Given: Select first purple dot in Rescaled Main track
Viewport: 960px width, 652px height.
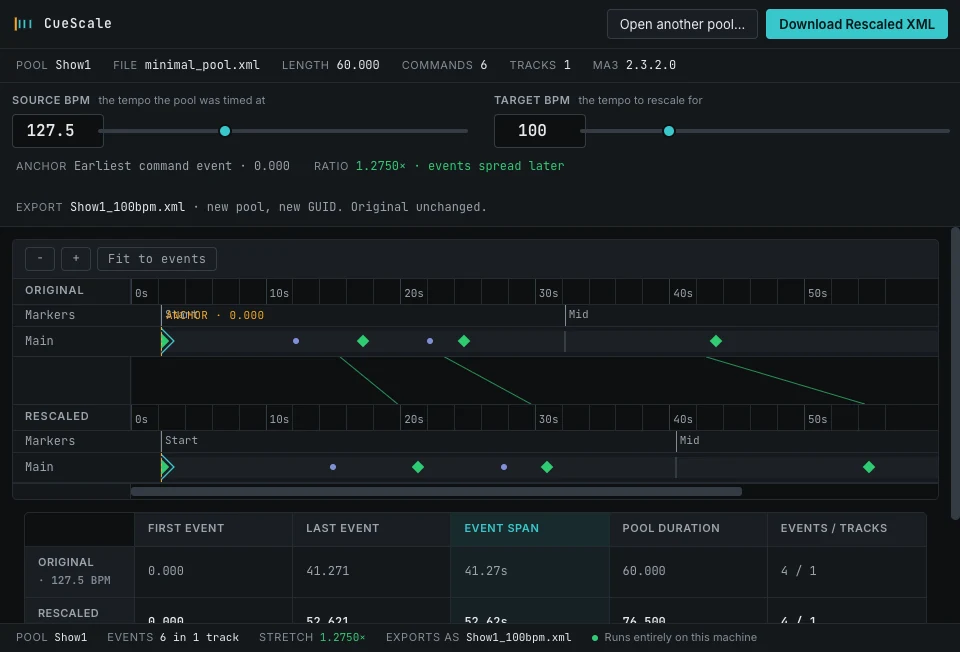Looking at the screenshot, I should click(333, 467).
